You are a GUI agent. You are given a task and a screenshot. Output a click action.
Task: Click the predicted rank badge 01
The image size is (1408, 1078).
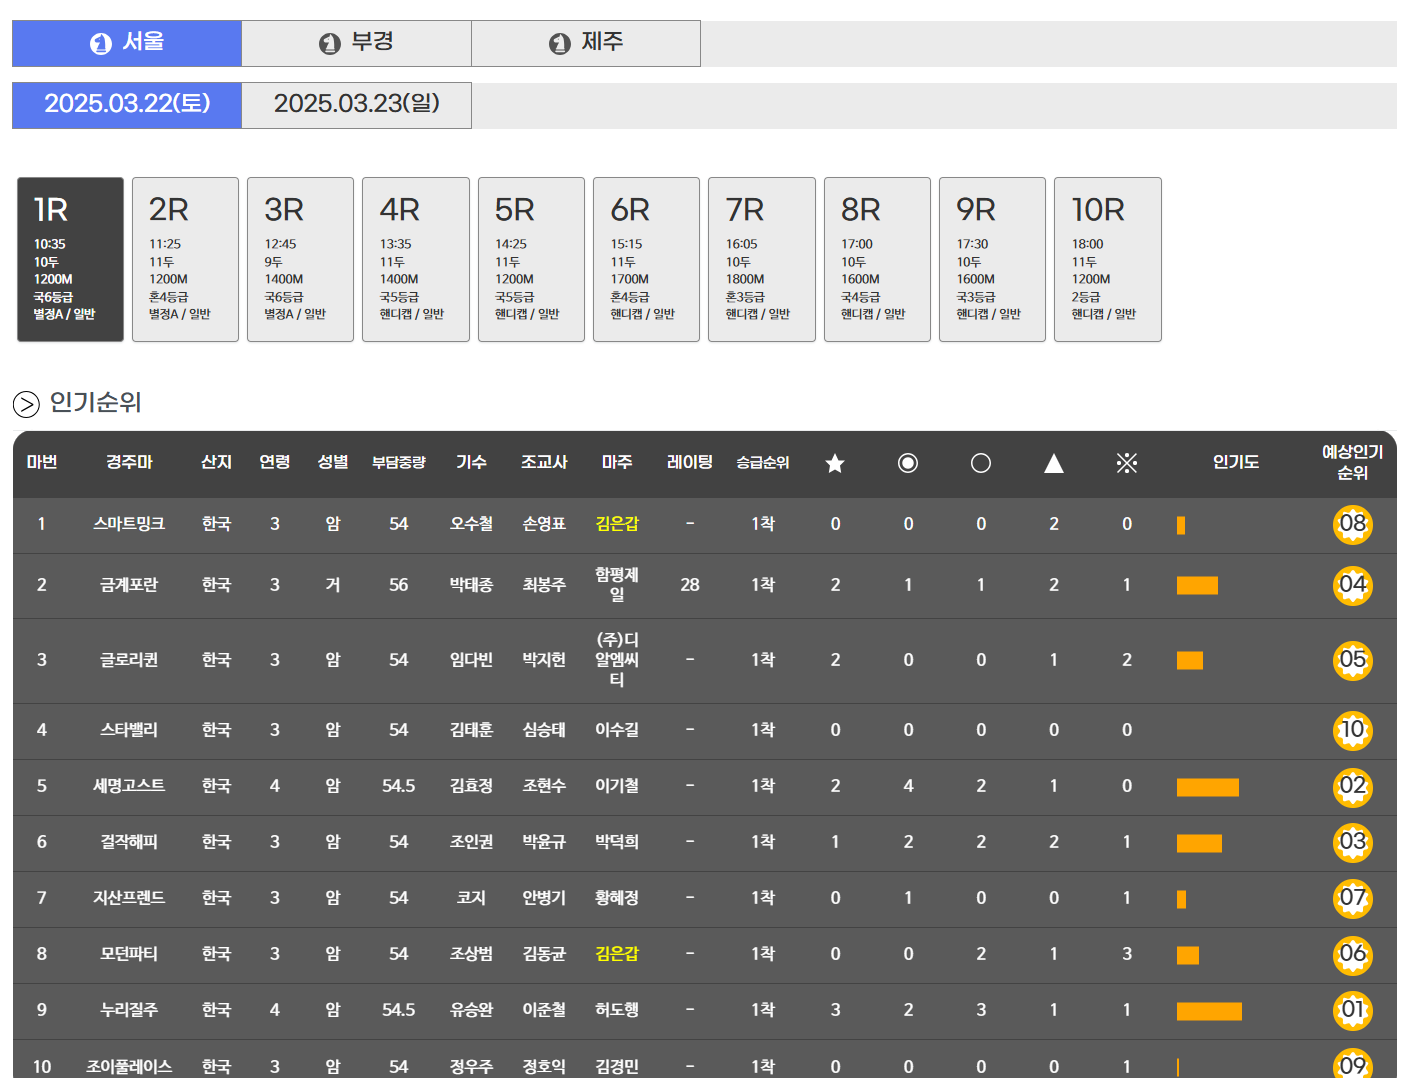[1352, 1010]
